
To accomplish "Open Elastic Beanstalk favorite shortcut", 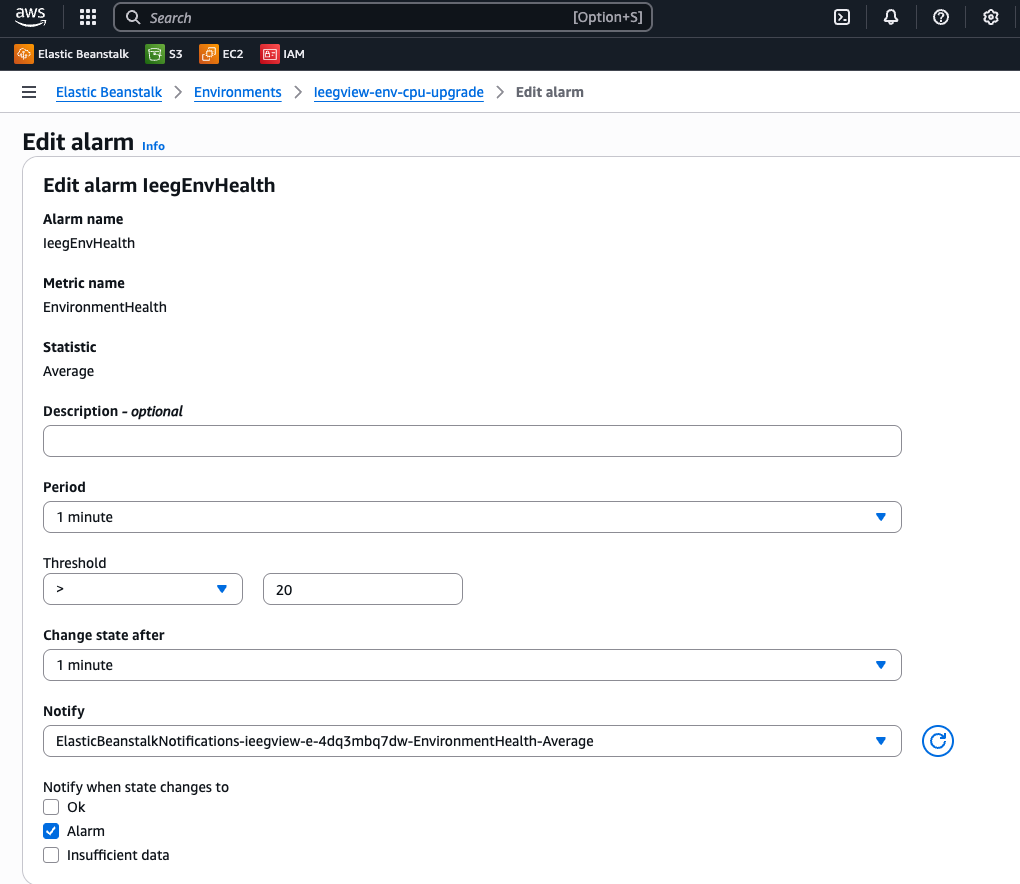I will coord(72,54).
